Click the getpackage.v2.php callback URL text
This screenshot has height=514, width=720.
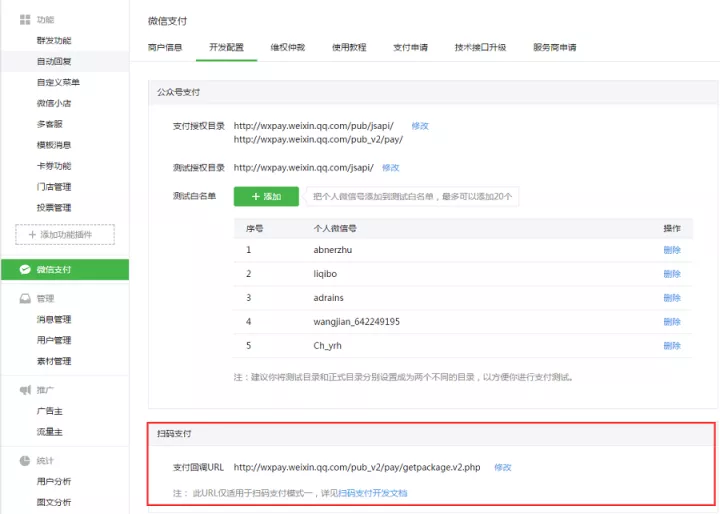click(357, 467)
